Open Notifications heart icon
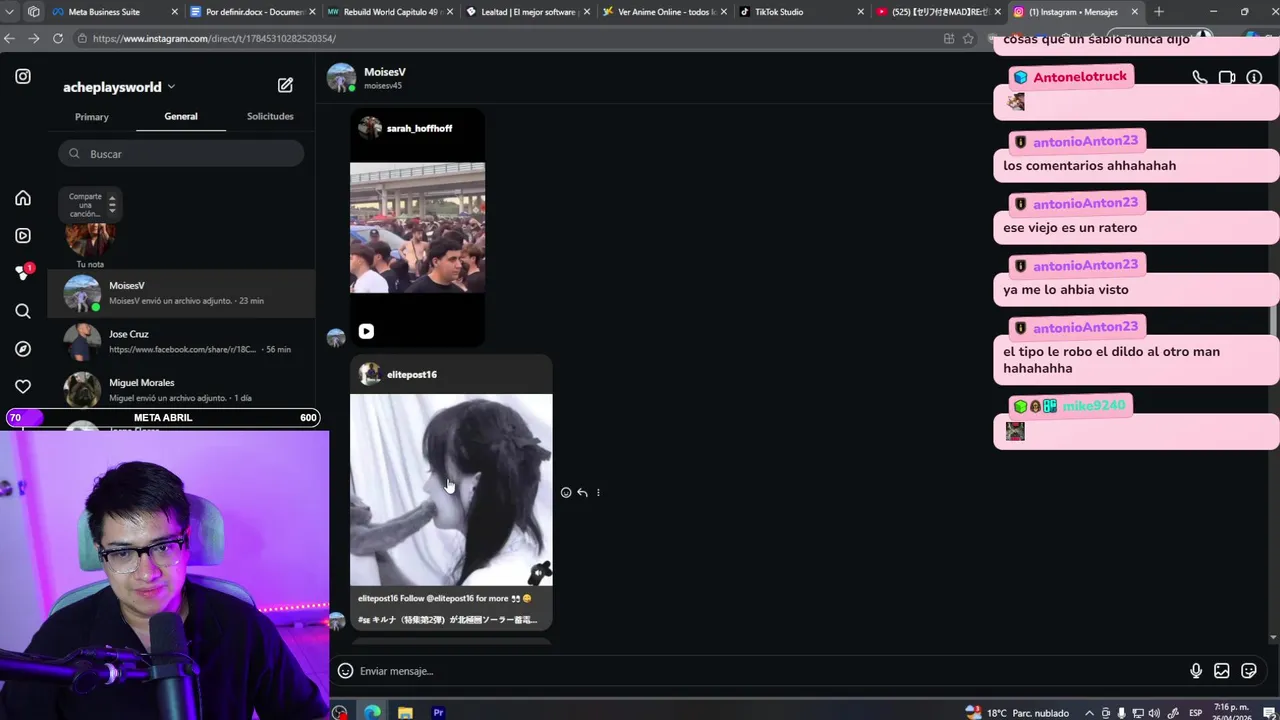The height and width of the screenshot is (720, 1280). point(23,387)
